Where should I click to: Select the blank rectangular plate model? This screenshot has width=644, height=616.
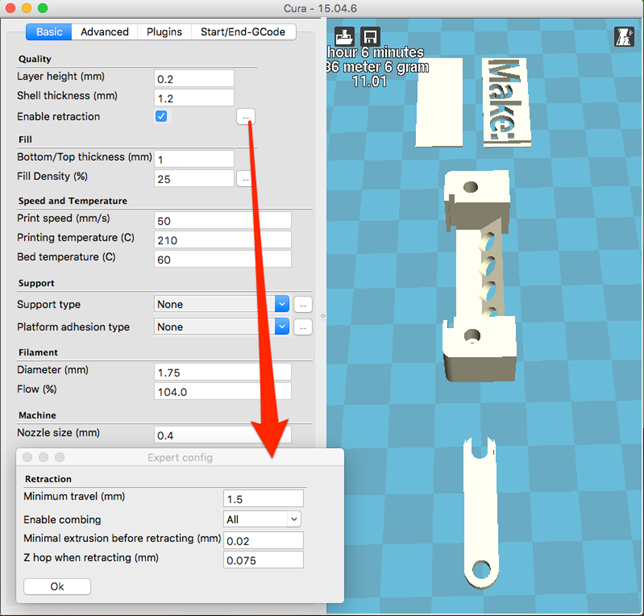[439, 102]
